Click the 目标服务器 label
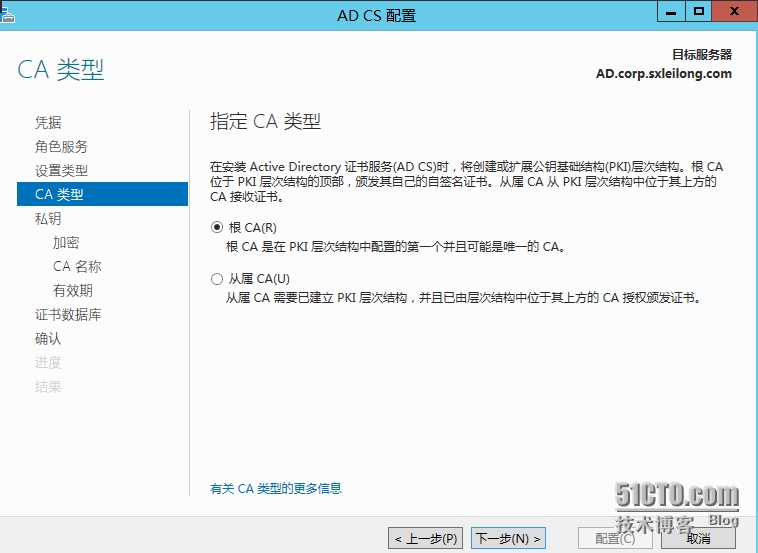The width and height of the screenshot is (758, 553). [x=702, y=55]
